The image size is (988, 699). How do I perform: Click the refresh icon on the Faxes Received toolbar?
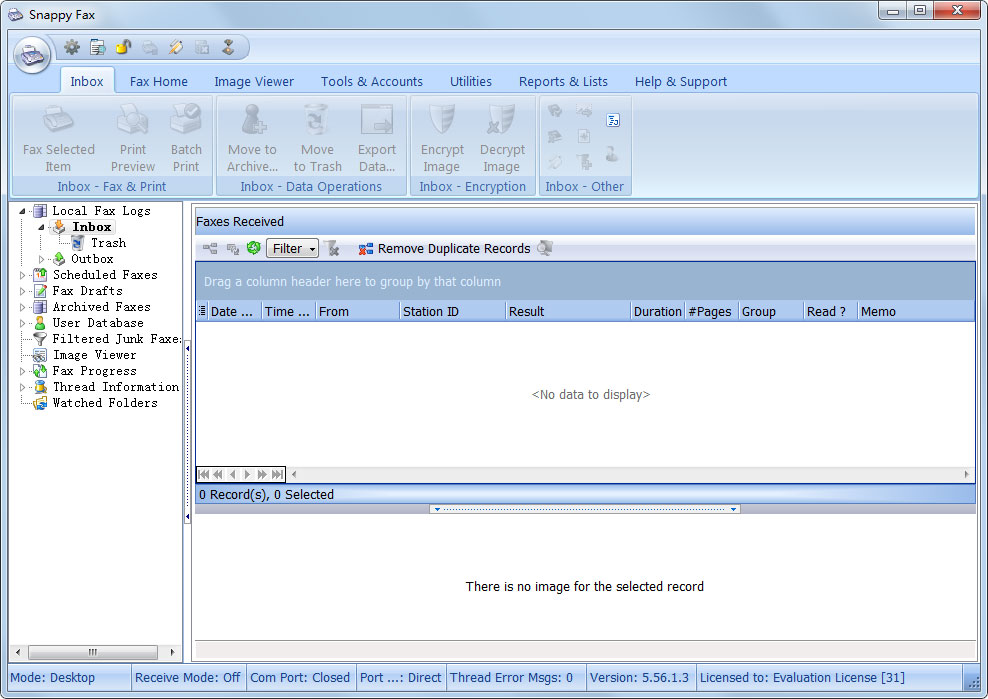click(253, 247)
